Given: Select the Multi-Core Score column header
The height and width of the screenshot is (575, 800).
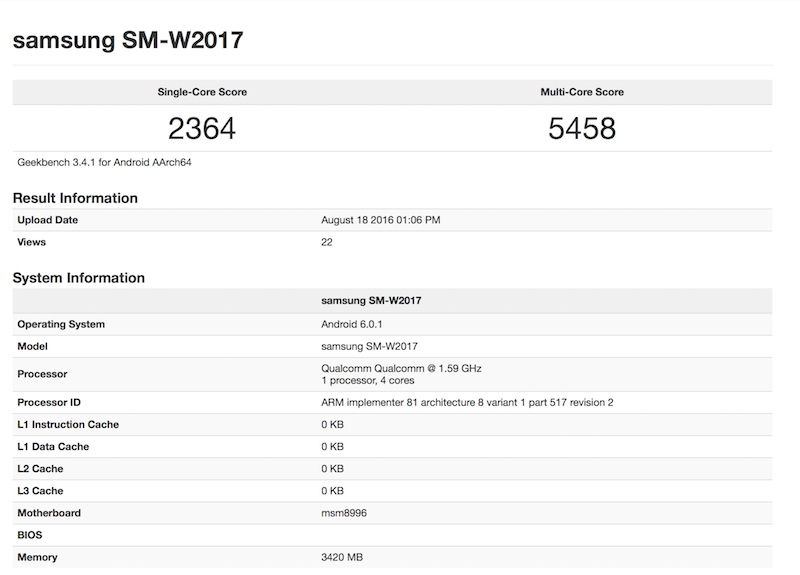Looking at the screenshot, I should 582,92.
